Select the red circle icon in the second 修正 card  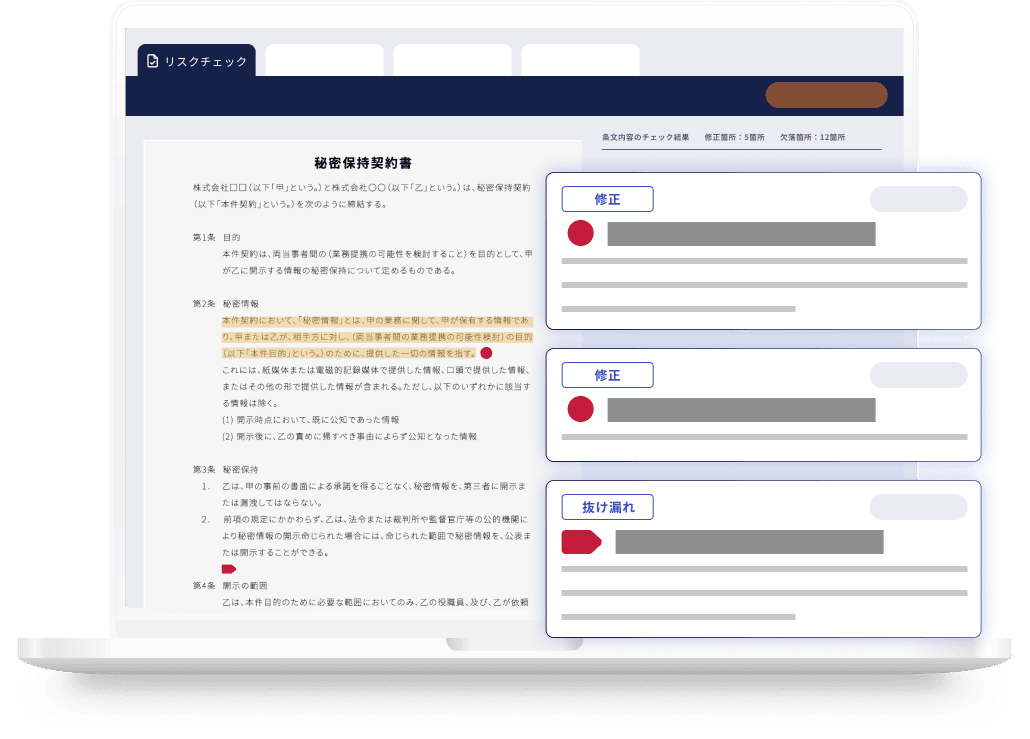(580, 409)
